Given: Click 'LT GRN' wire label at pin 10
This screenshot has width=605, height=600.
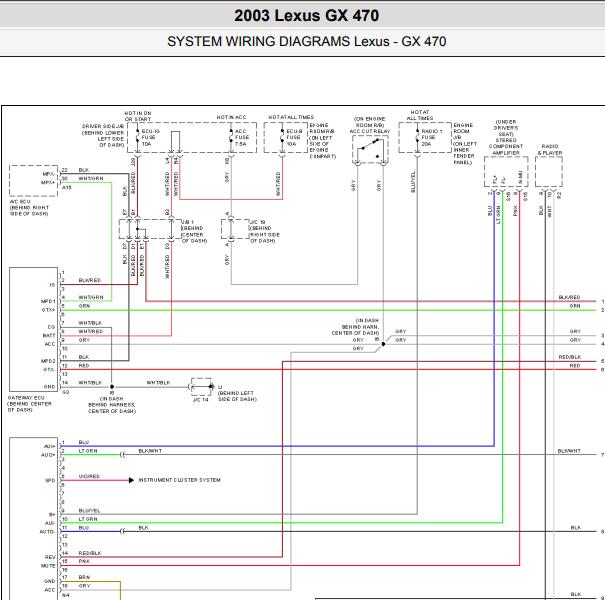Looking at the screenshot, I should tap(88, 519).
